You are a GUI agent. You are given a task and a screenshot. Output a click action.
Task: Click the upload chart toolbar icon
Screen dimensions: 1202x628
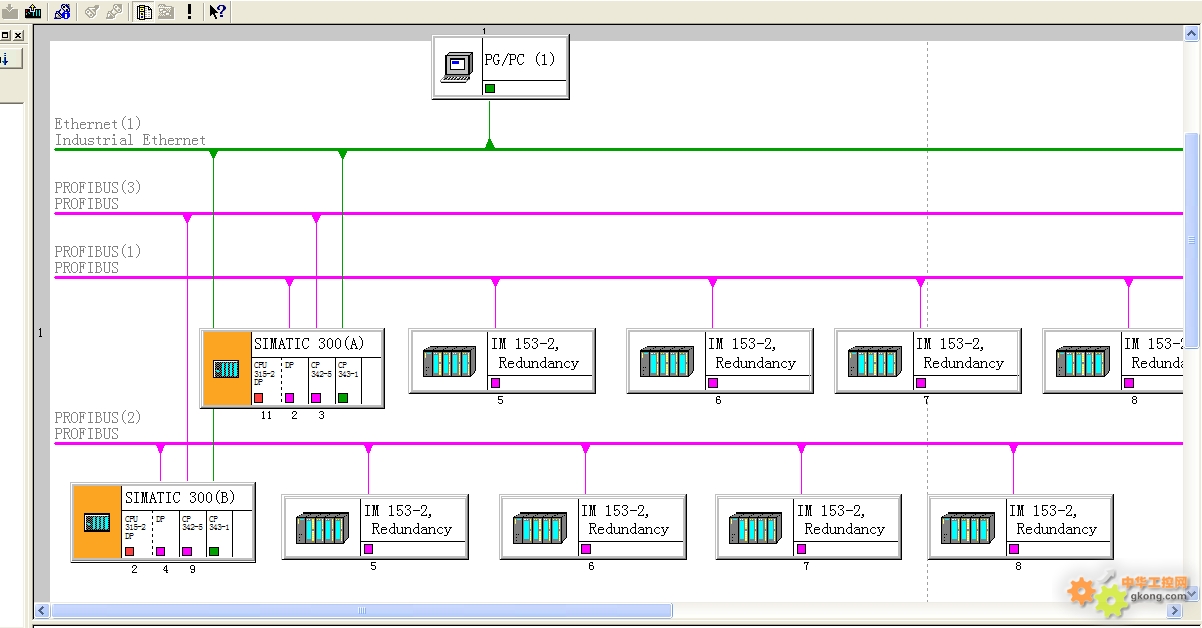33,12
